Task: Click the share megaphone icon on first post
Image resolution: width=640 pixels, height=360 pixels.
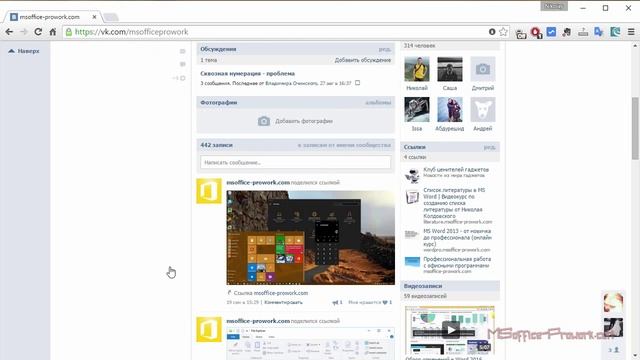Action: click(335, 302)
